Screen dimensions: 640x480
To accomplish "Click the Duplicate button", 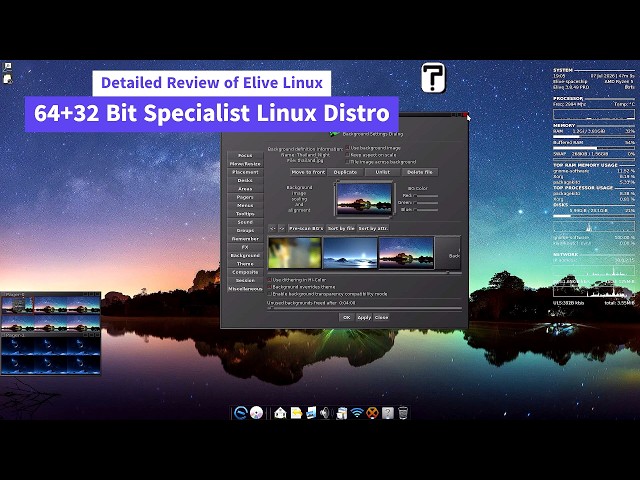I will (345, 172).
